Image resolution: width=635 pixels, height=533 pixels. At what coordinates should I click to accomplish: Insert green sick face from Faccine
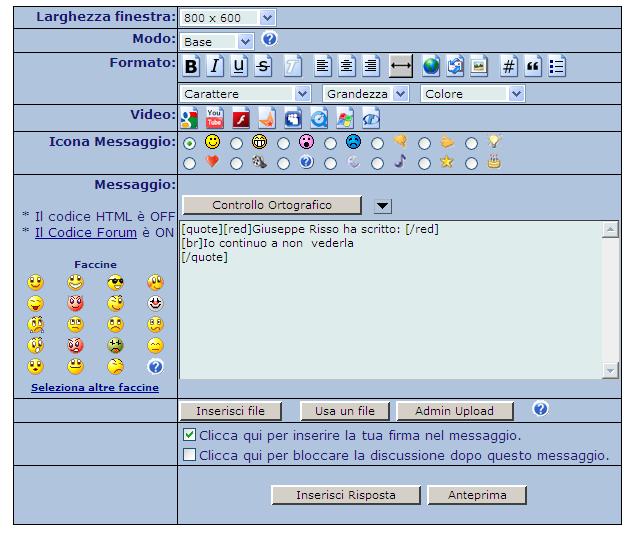(x=115, y=345)
